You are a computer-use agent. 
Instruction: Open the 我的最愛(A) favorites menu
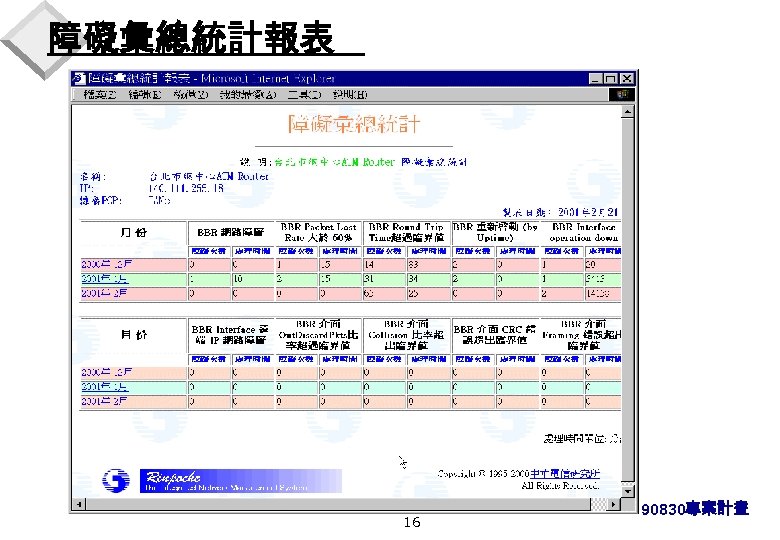pyautogui.click(x=248, y=94)
